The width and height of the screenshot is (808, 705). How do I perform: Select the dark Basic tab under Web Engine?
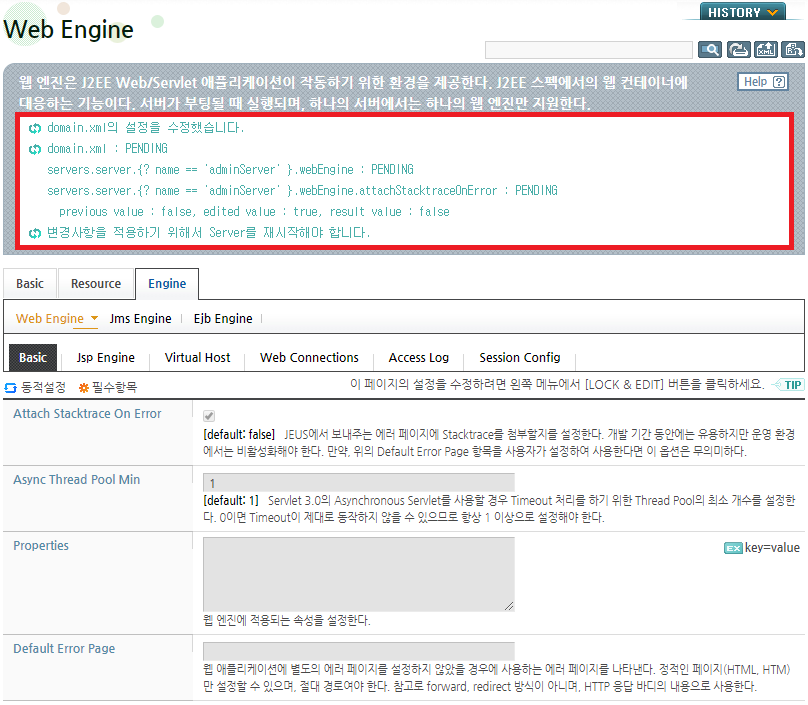click(33, 357)
